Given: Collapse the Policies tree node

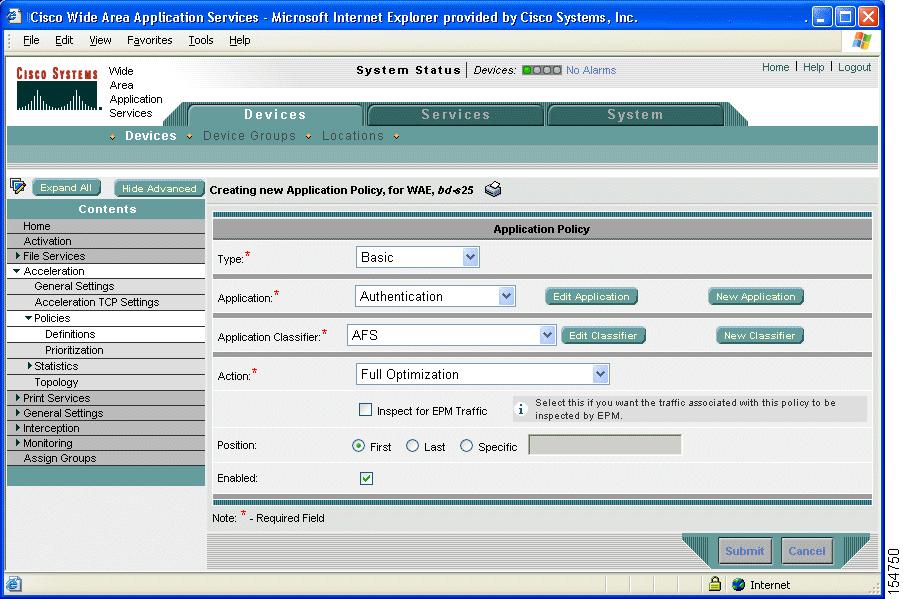Looking at the screenshot, I should 28,318.
